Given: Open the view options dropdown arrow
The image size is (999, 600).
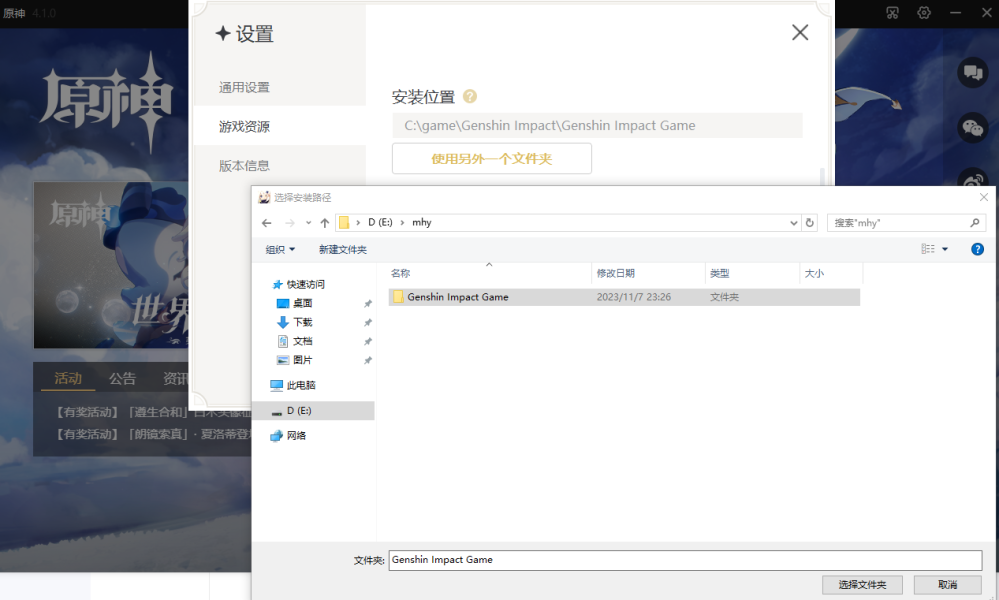Looking at the screenshot, I should click(945, 249).
